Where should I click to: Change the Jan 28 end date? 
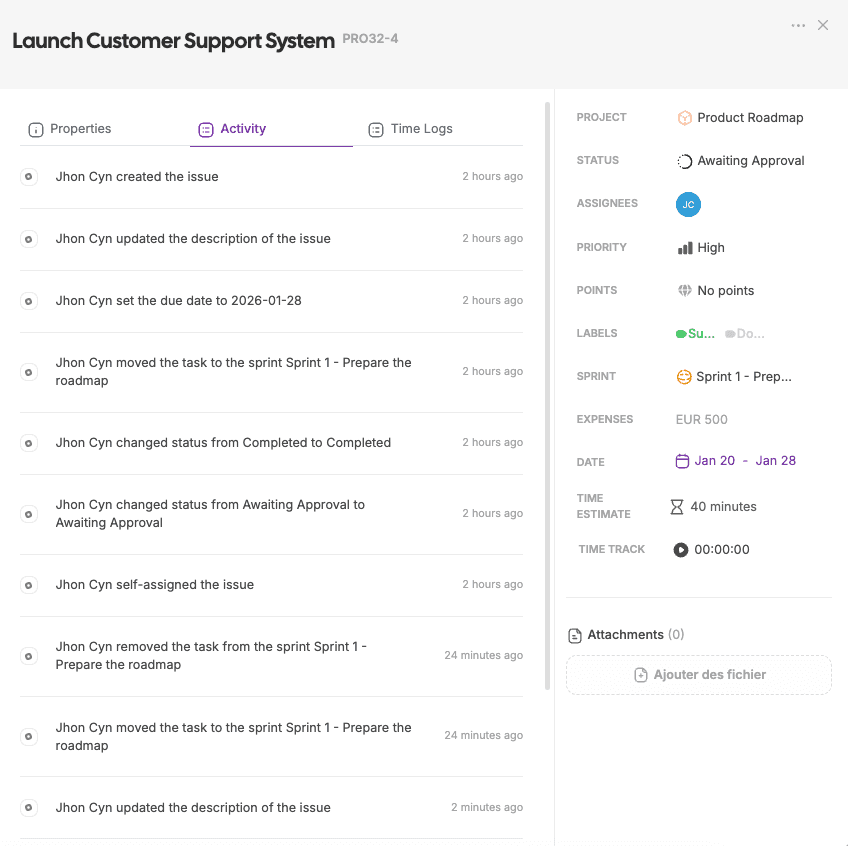tap(775, 460)
